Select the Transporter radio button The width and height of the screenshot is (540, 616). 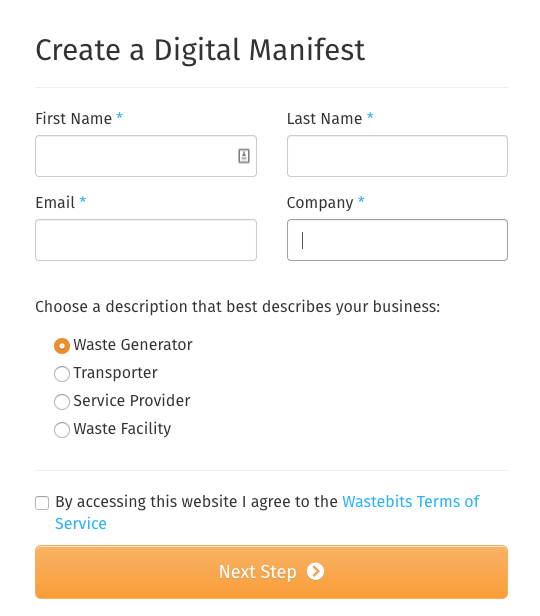pyautogui.click(x=62, y=374)
